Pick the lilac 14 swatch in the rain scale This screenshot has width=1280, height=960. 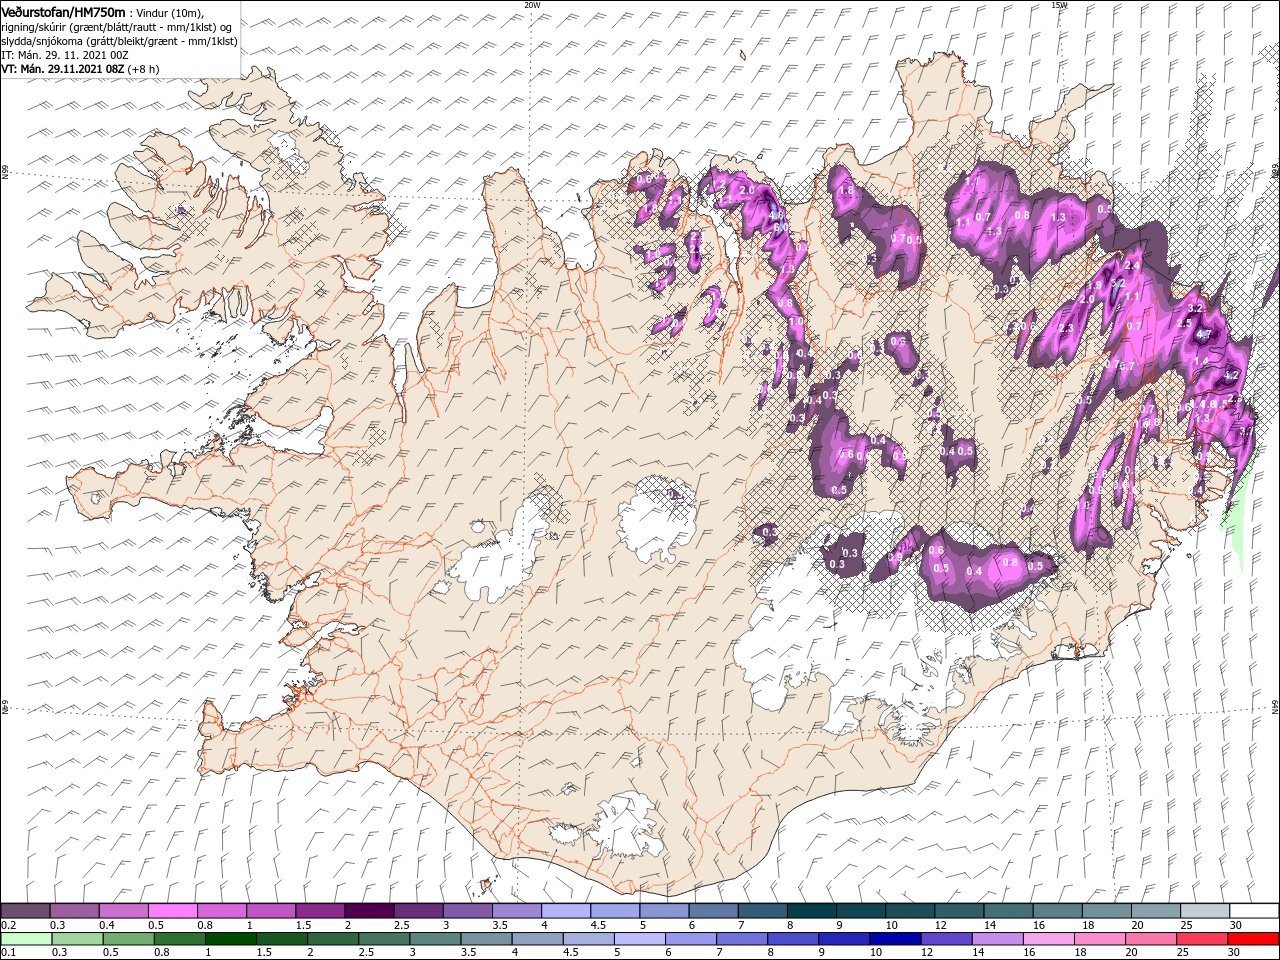998,939
